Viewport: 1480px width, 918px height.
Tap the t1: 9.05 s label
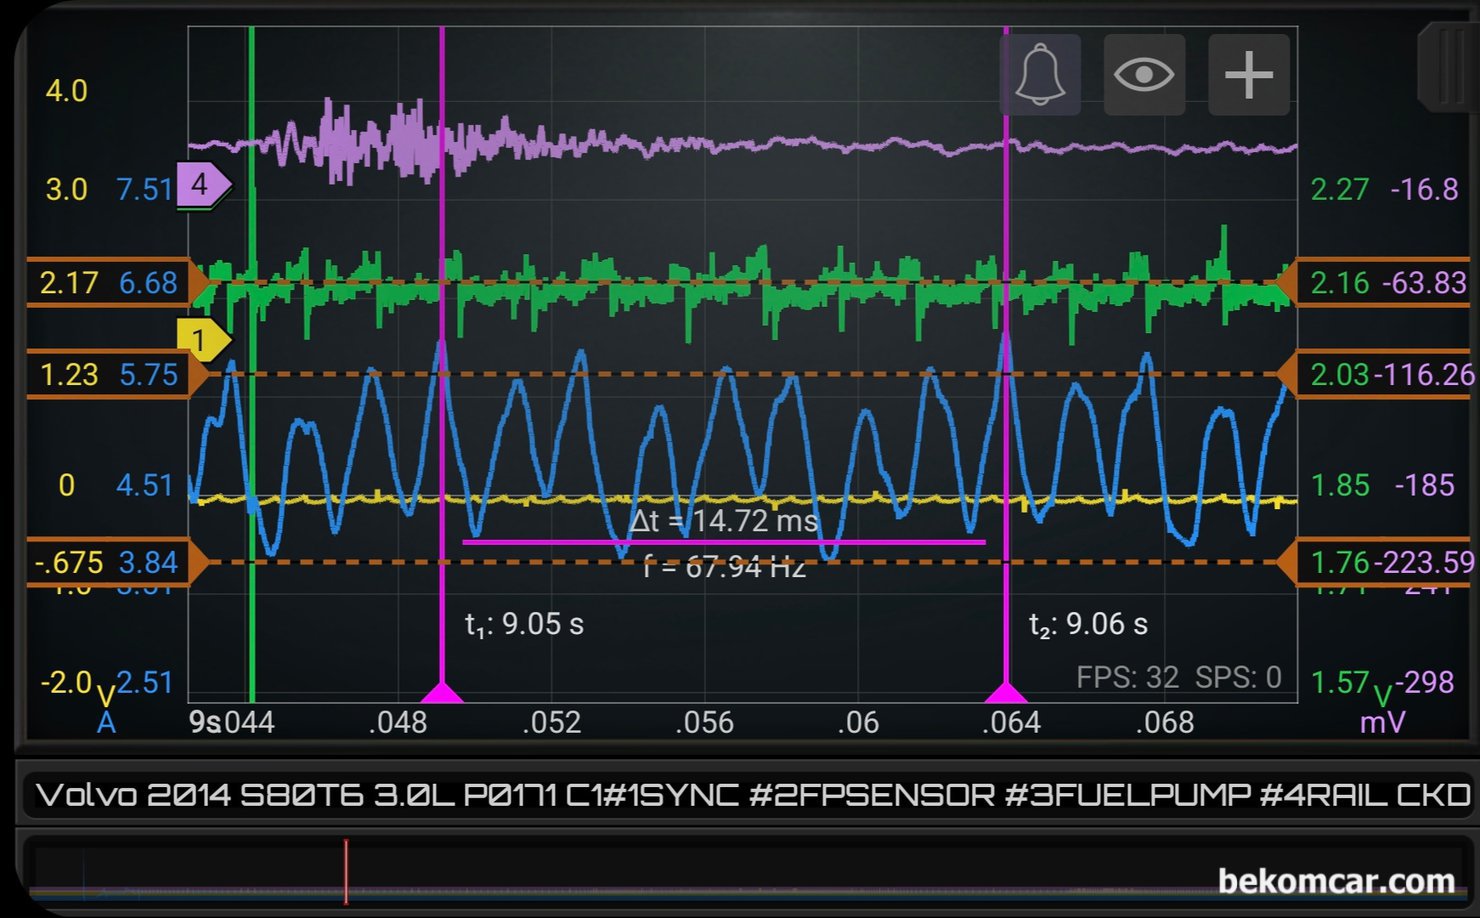(524, 625)
